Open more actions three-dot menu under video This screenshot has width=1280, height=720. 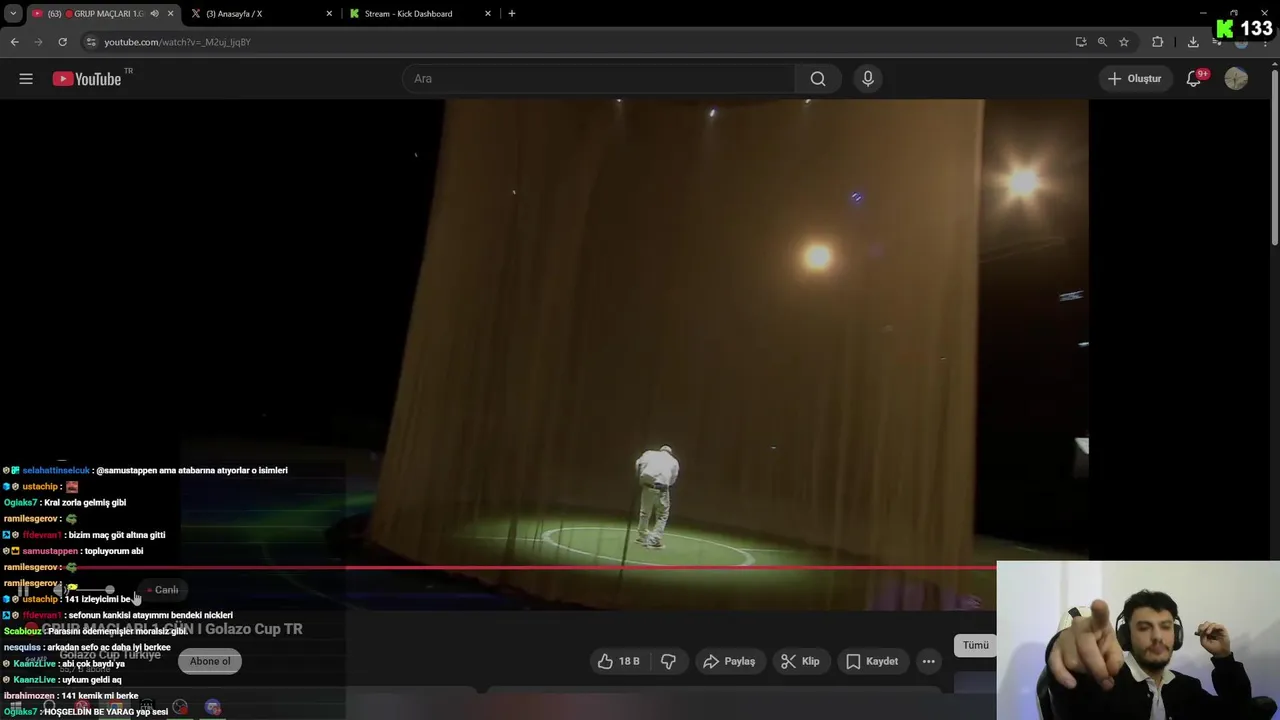coord(928,661)
